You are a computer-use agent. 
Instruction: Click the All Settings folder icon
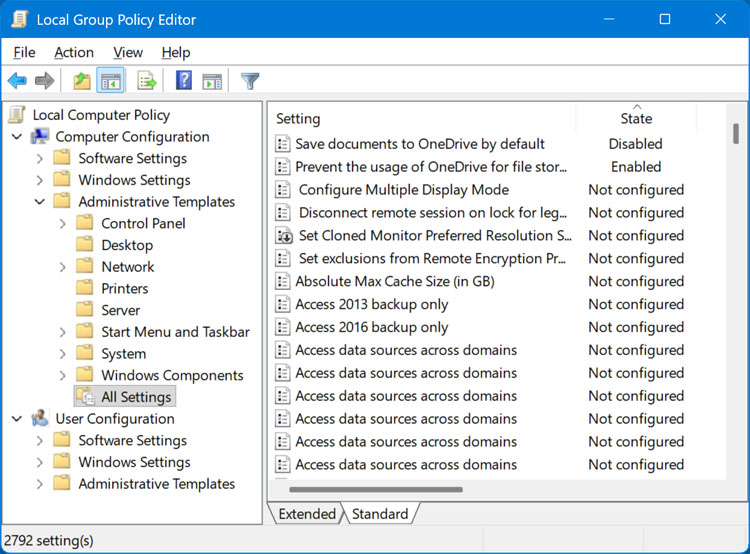click(85, 396)
